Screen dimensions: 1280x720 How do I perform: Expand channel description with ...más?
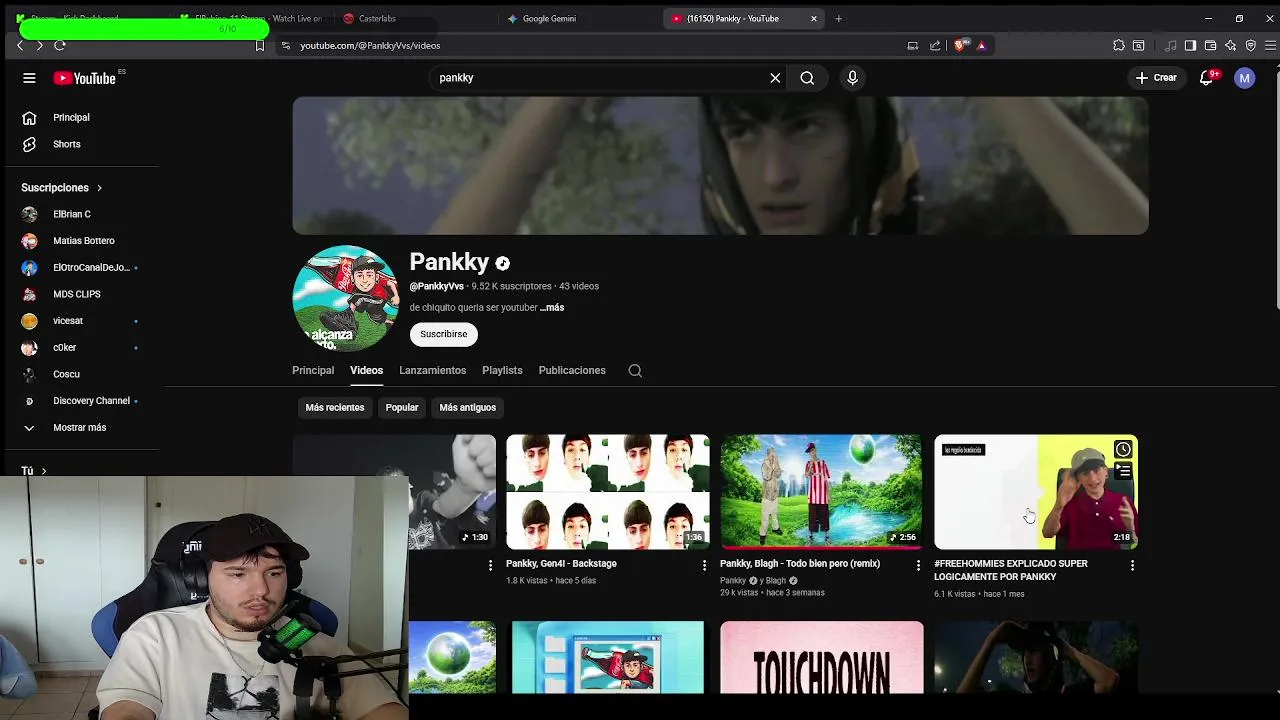(552, 307)
